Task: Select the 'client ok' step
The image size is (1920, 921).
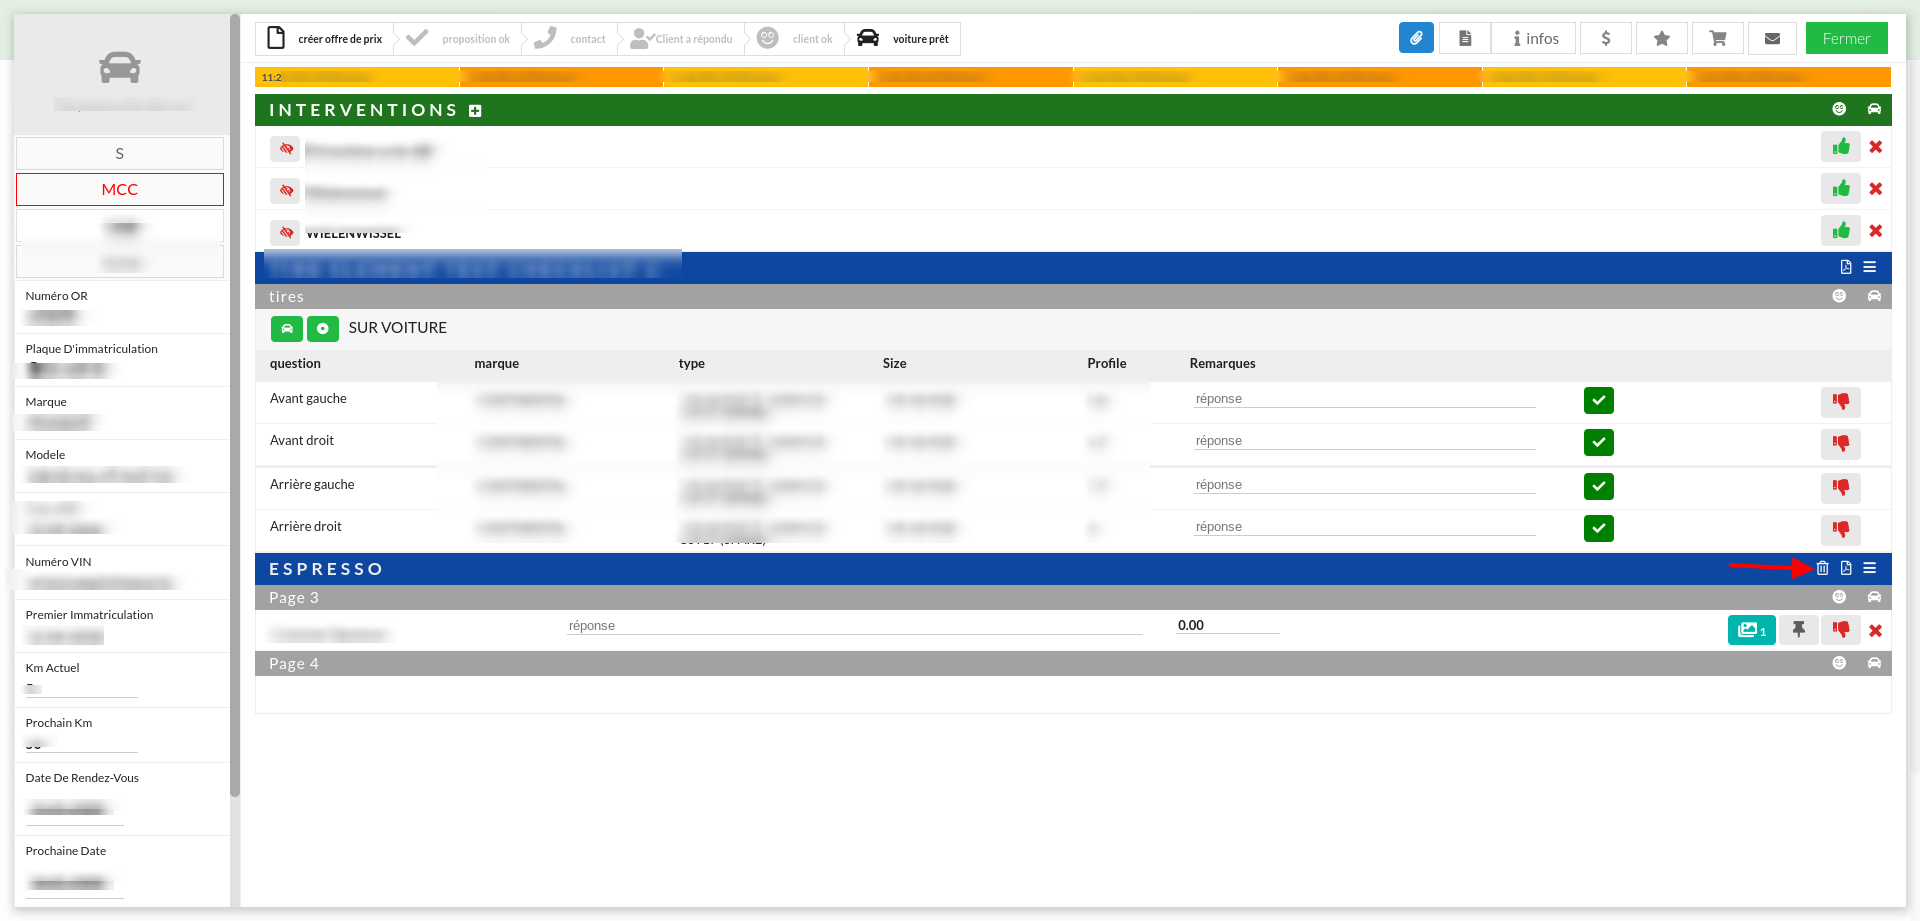Action: coord(796,39)
